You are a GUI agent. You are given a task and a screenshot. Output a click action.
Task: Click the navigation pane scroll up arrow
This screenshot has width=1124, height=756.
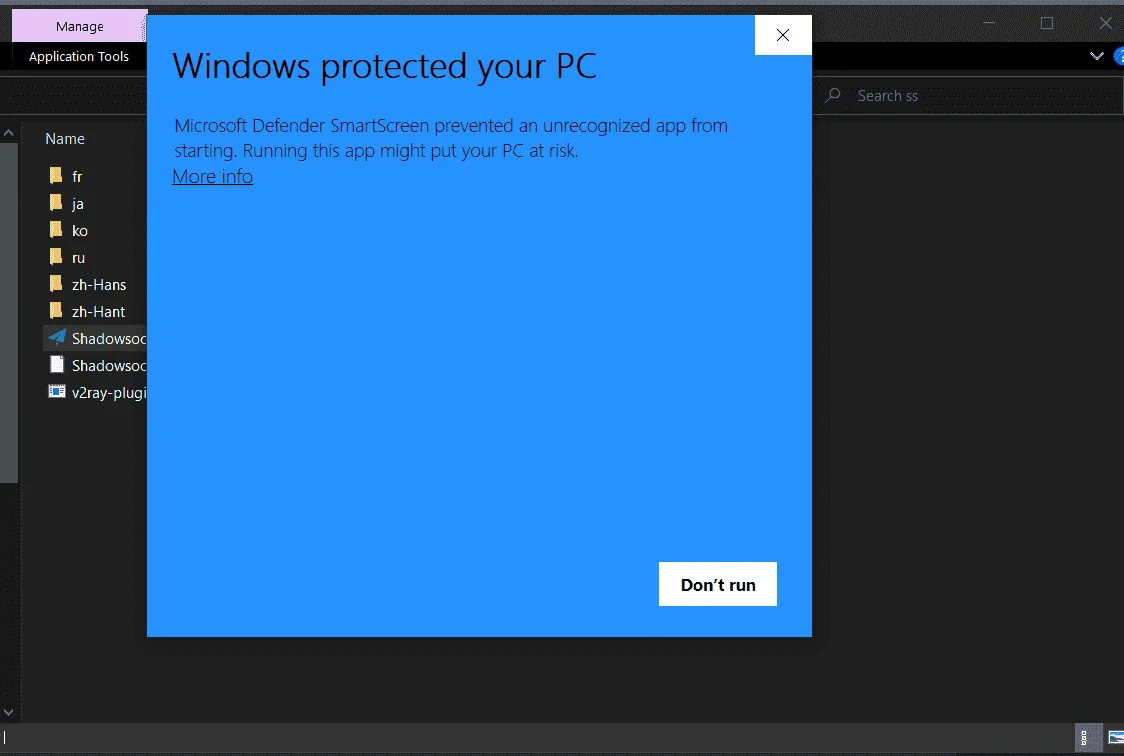tap(9, 133)
